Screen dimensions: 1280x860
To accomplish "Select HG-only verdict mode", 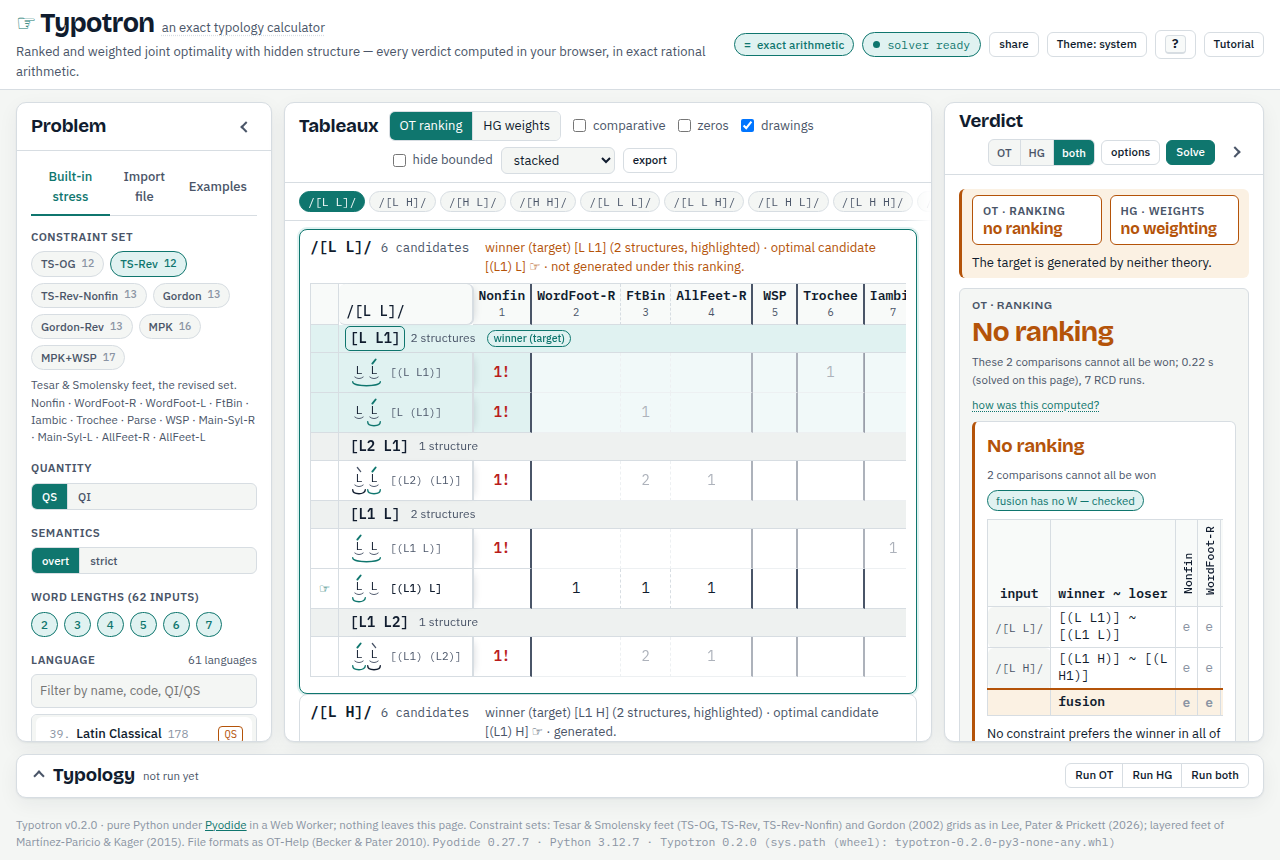I will coord(1037,153).
